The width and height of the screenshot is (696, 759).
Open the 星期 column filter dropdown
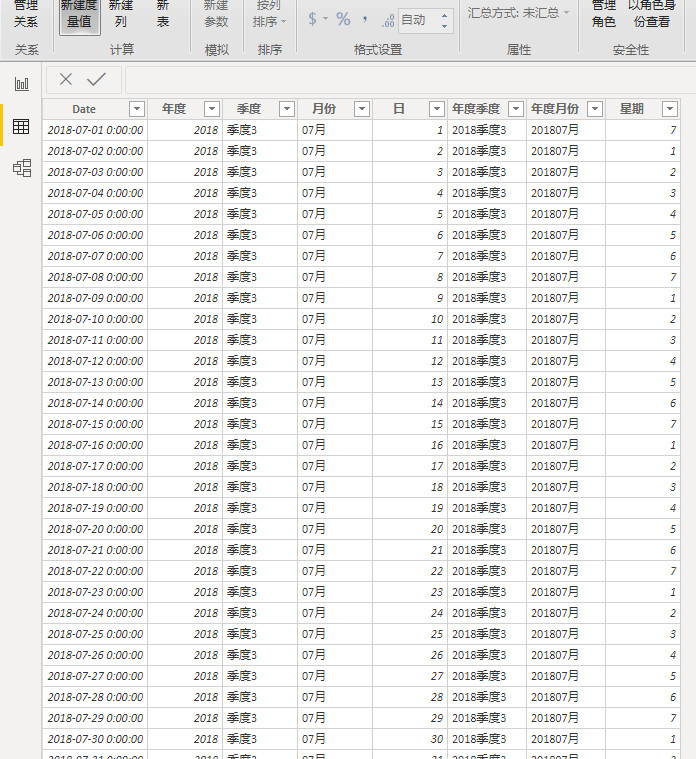[670, 109]
